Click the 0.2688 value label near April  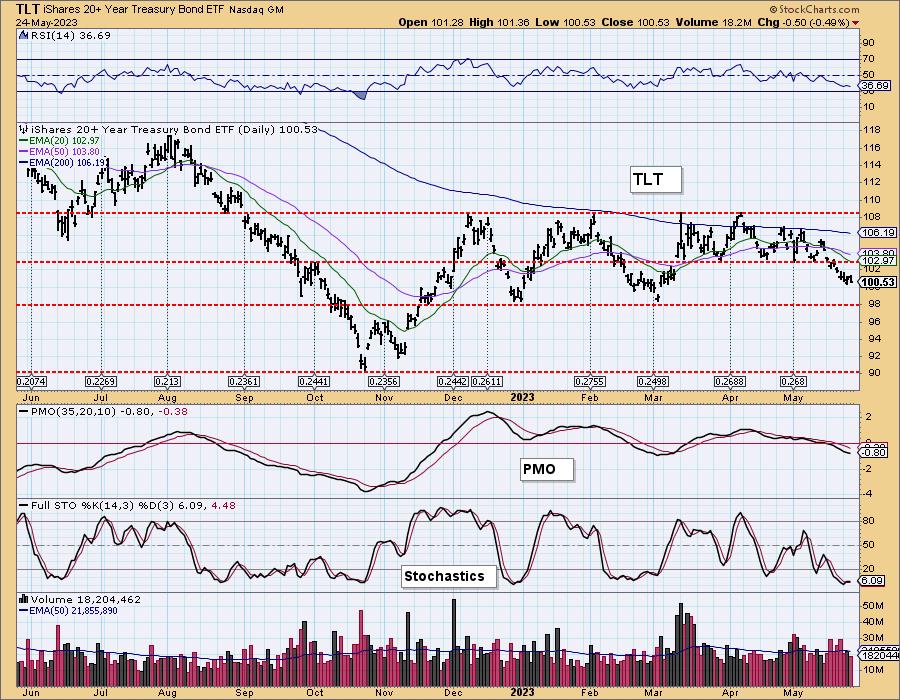(730, 382)
